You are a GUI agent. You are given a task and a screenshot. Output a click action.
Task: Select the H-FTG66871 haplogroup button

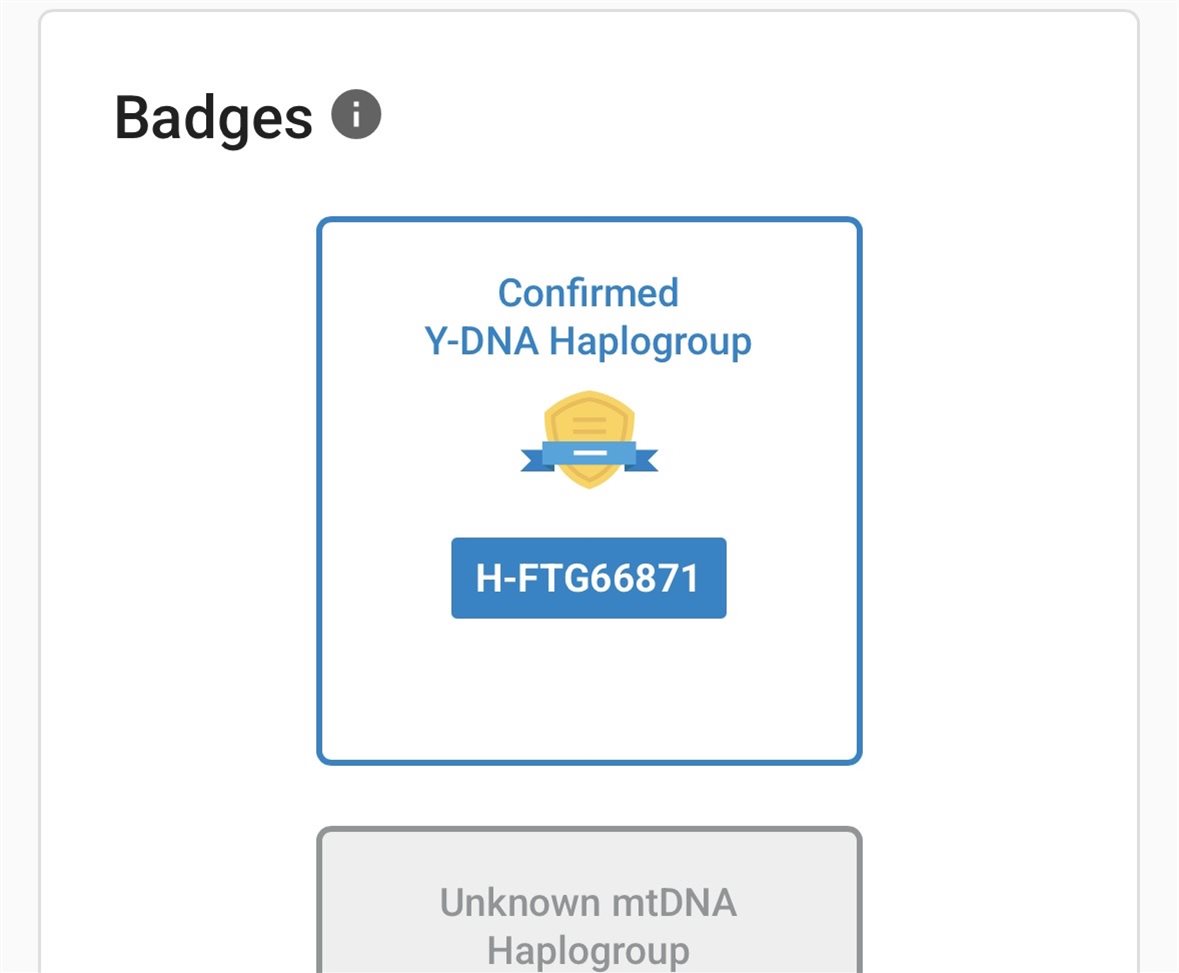tap(589, 577)
